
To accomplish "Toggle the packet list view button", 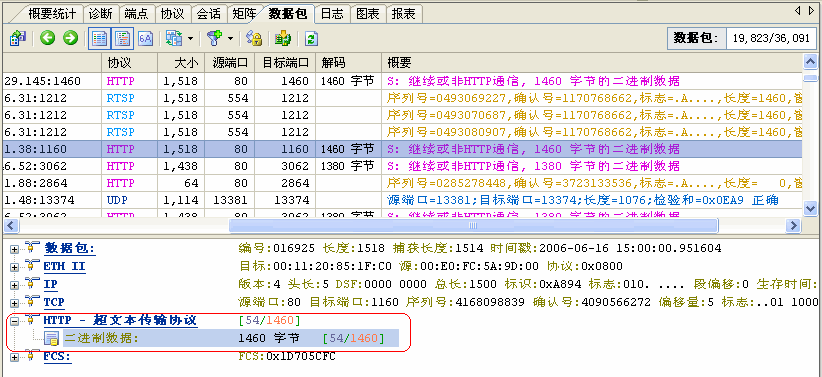I will 100,38.
